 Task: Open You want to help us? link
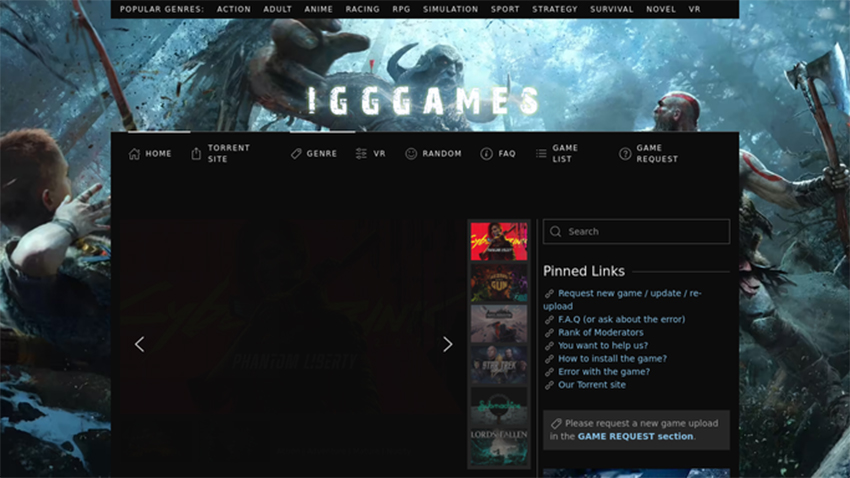pos(603,346)
